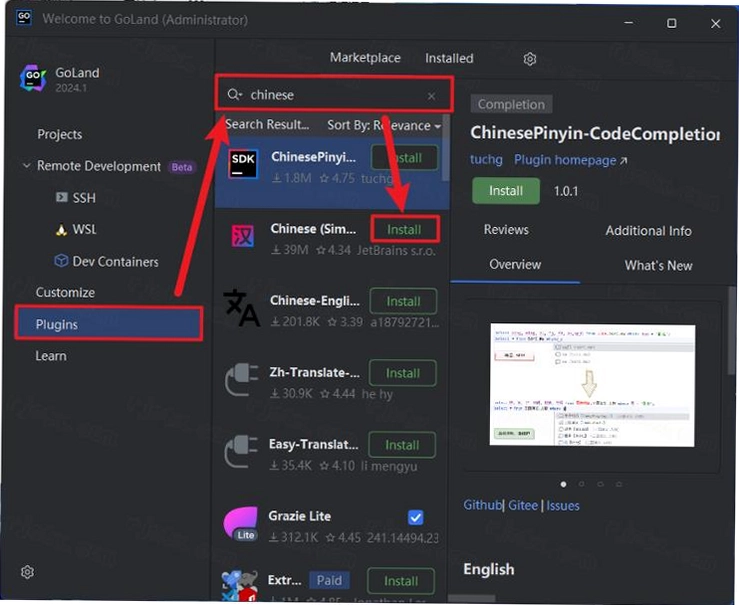Click the GoLand title bar app icon
Viewport: 739px width, 605px height.
tap(24, 18)
